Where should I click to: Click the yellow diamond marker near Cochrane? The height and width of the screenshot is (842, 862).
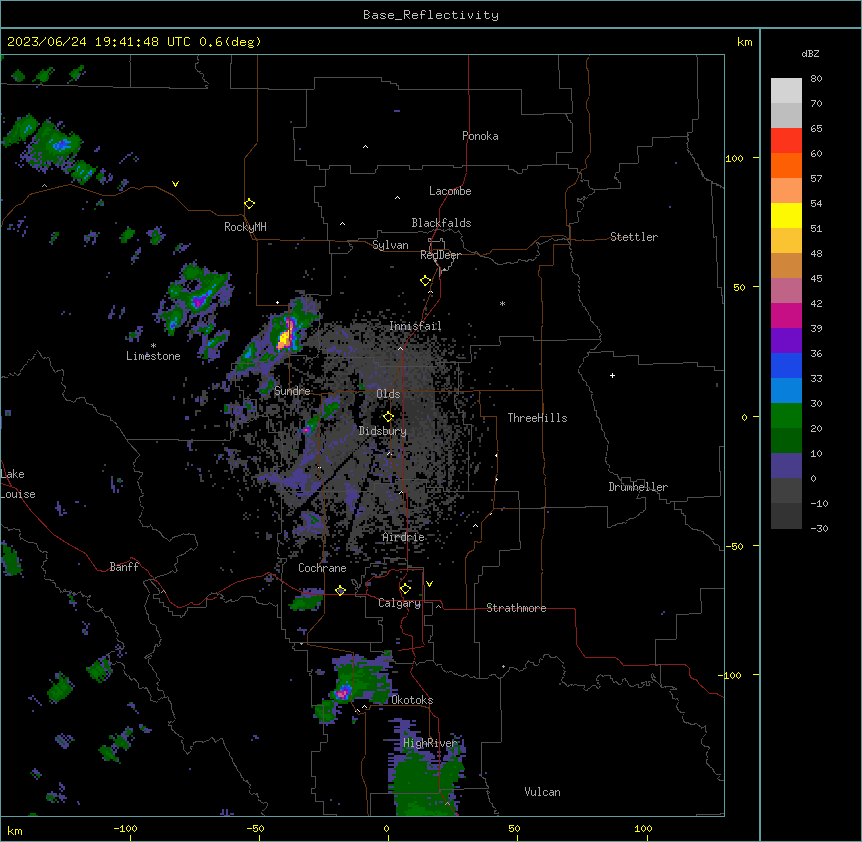coord(340,590)
